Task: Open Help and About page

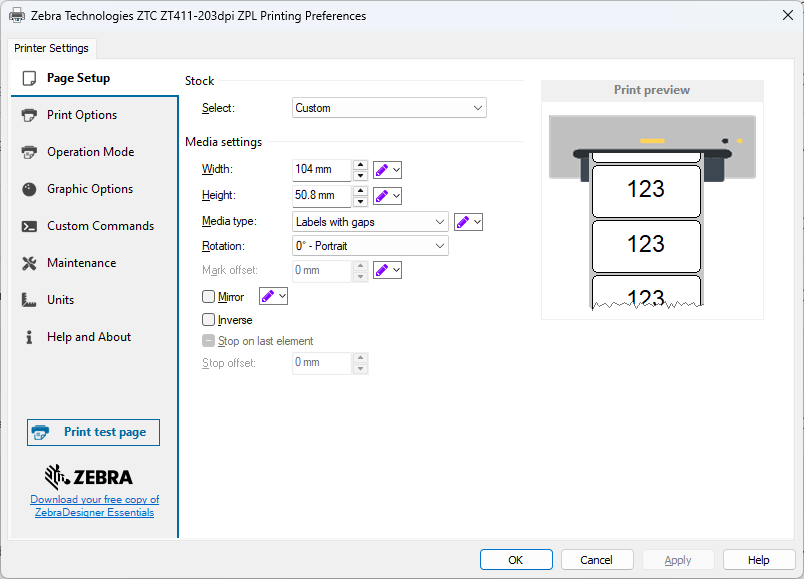Action: pyautogui.click(x=94, y=337)
